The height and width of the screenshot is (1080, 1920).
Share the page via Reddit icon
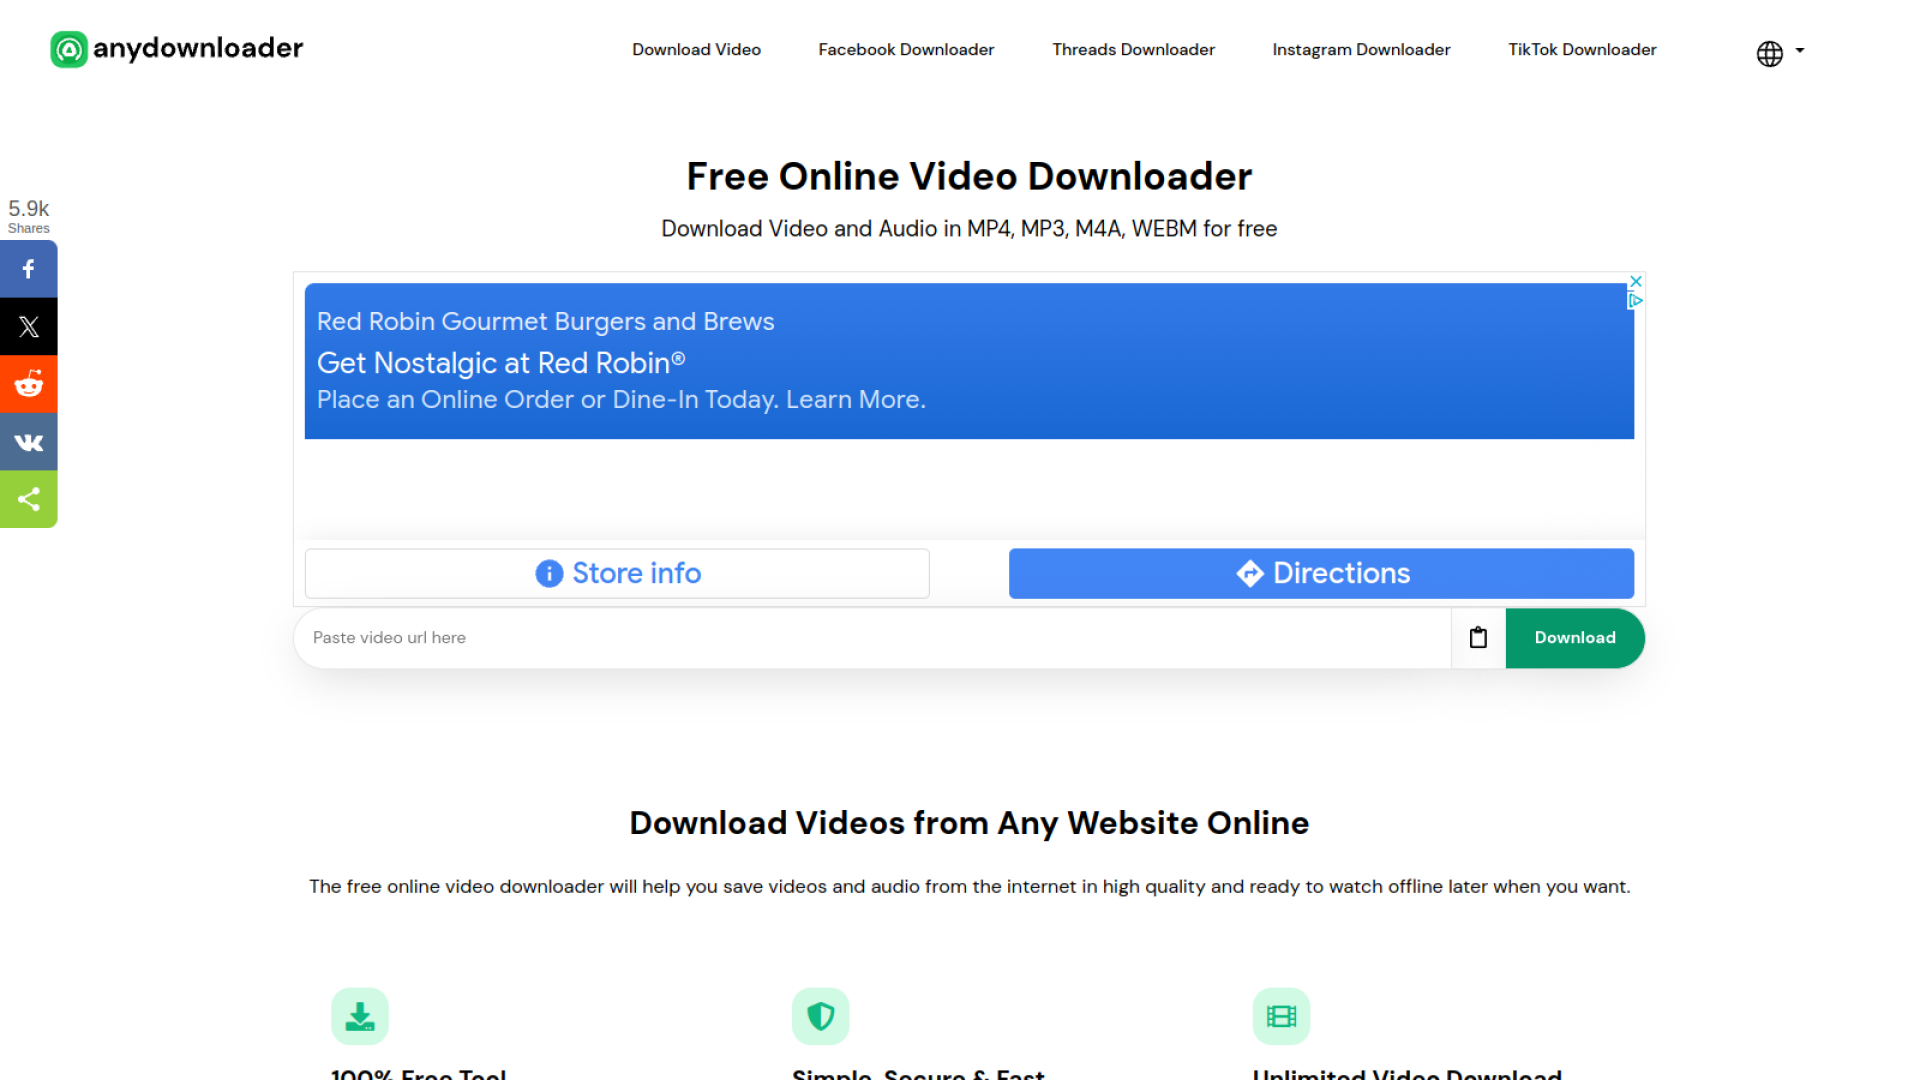(28, 384)
